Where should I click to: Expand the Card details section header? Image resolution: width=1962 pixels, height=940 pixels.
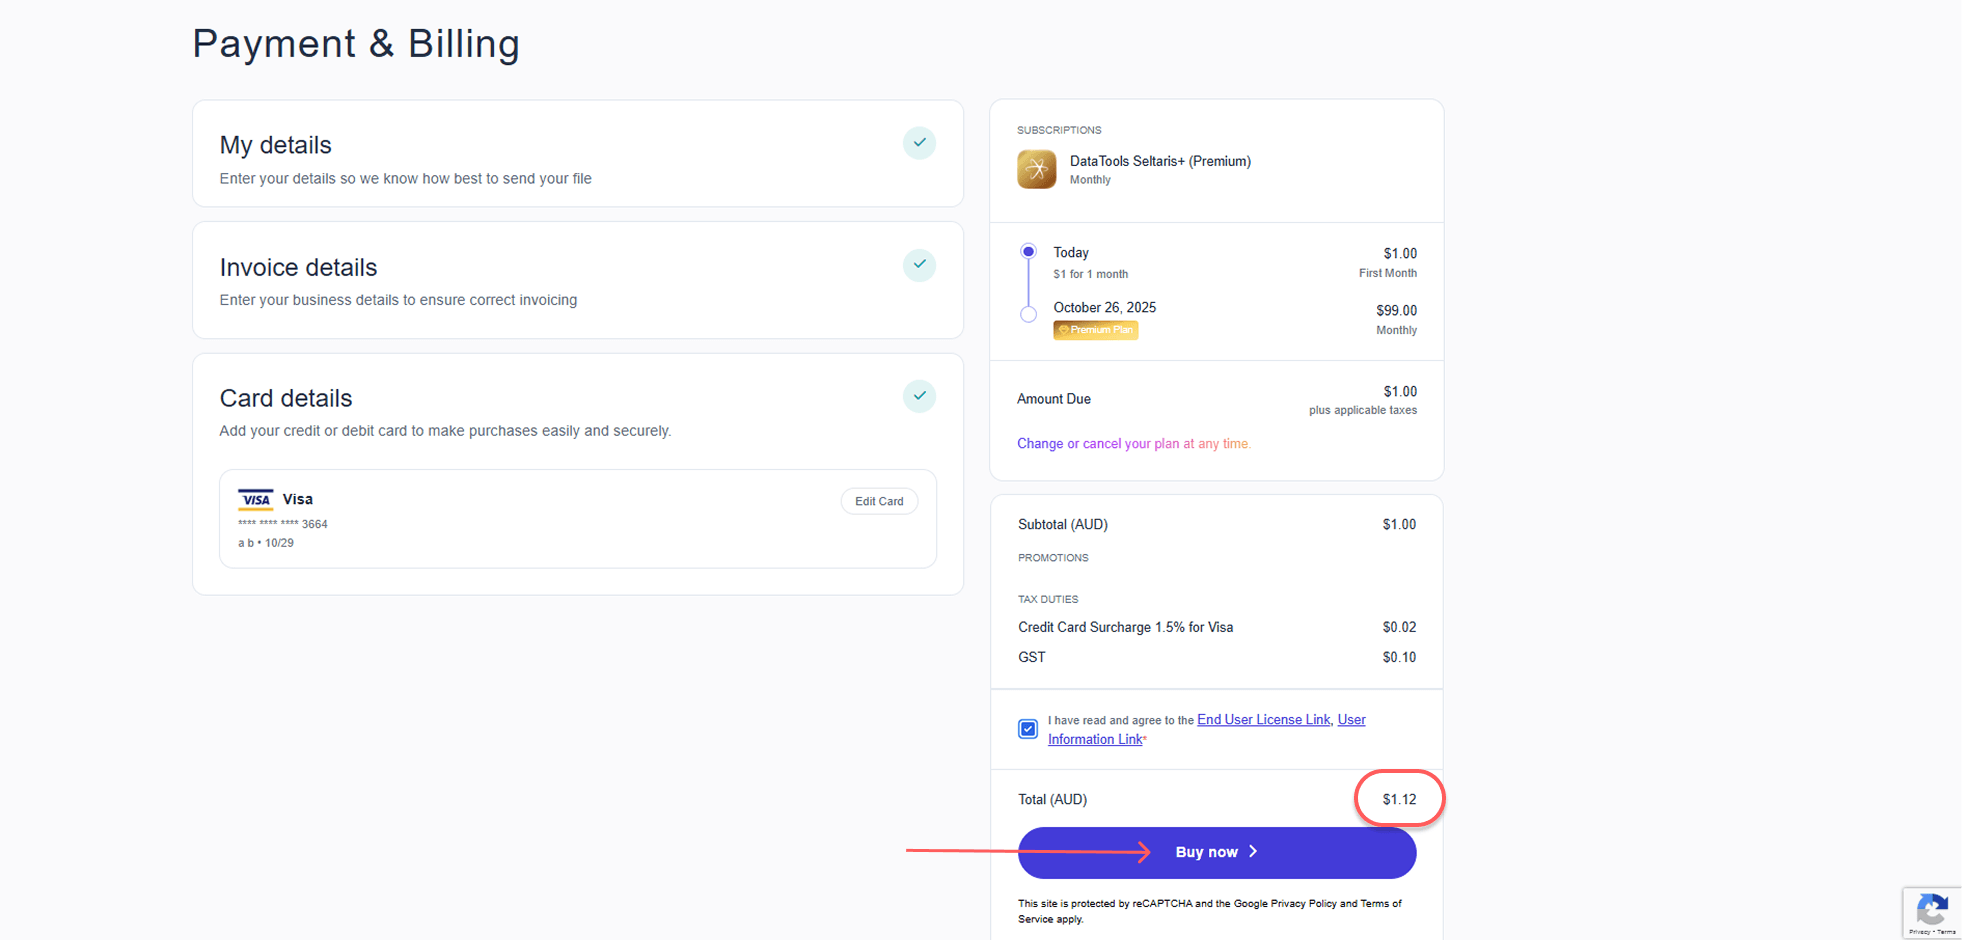click(x=286, y=399)
